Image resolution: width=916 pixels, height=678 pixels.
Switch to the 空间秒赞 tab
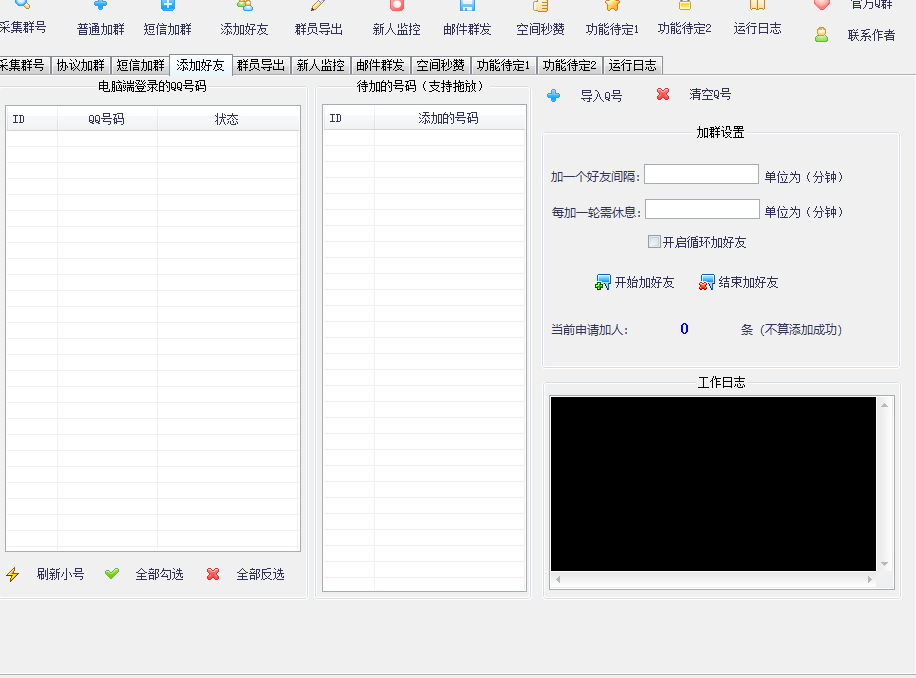pos(440,65)
